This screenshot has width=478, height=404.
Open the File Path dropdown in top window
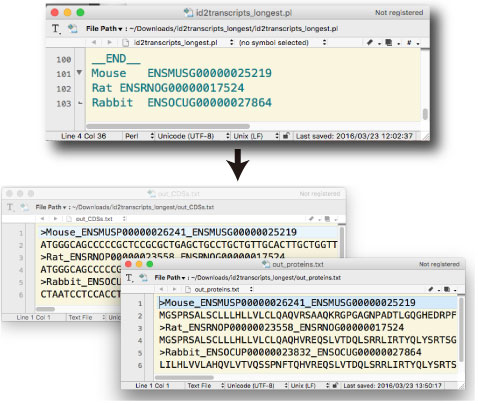tap(104, 29)
